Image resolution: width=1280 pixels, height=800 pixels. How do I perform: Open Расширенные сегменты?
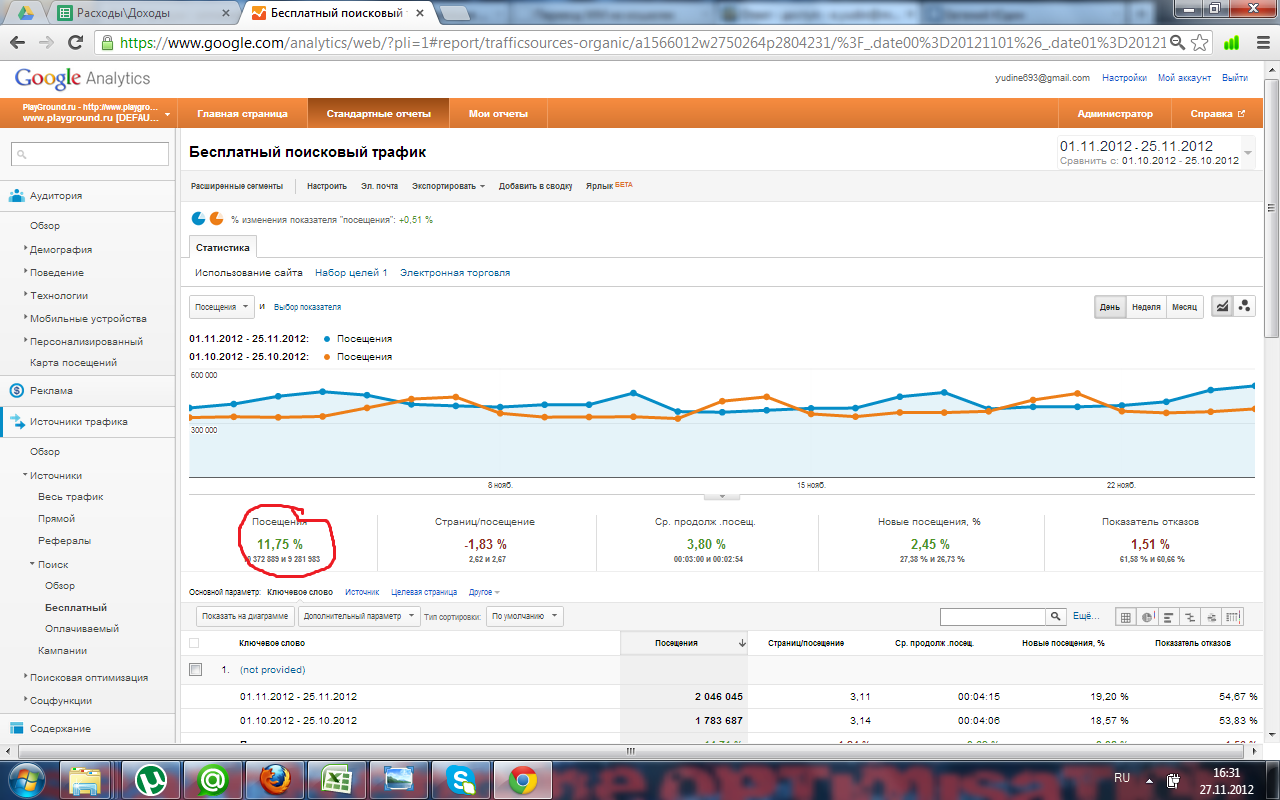(237, 186)
